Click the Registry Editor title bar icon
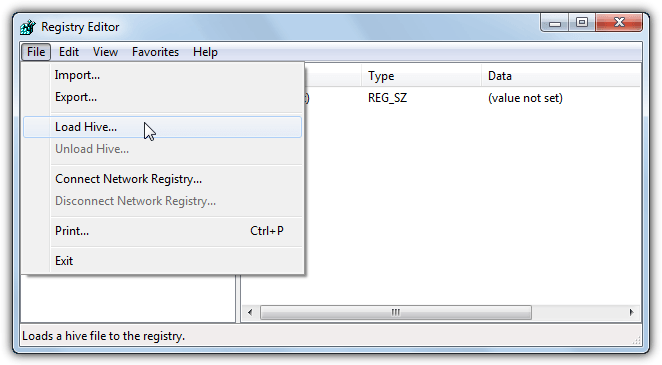 coord(28,27)
